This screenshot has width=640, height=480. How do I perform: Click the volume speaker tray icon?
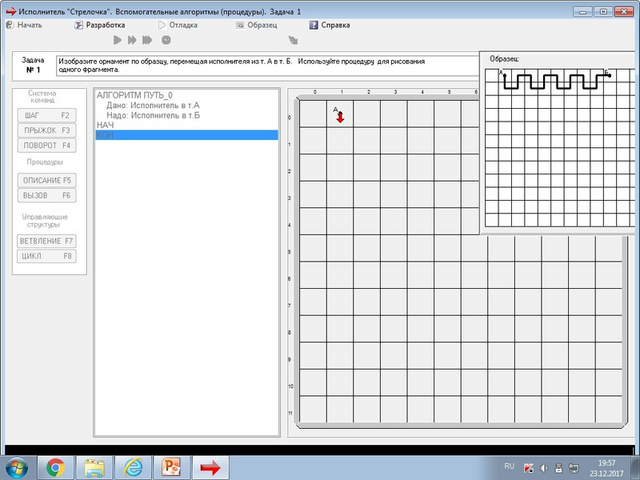click(x=544, y=468)
